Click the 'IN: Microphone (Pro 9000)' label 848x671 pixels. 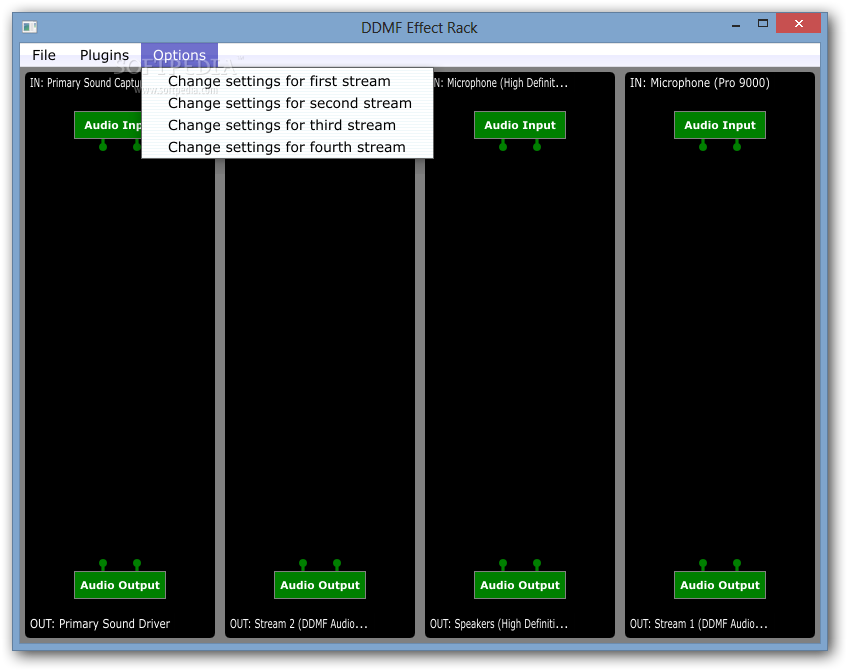point(700,83)
